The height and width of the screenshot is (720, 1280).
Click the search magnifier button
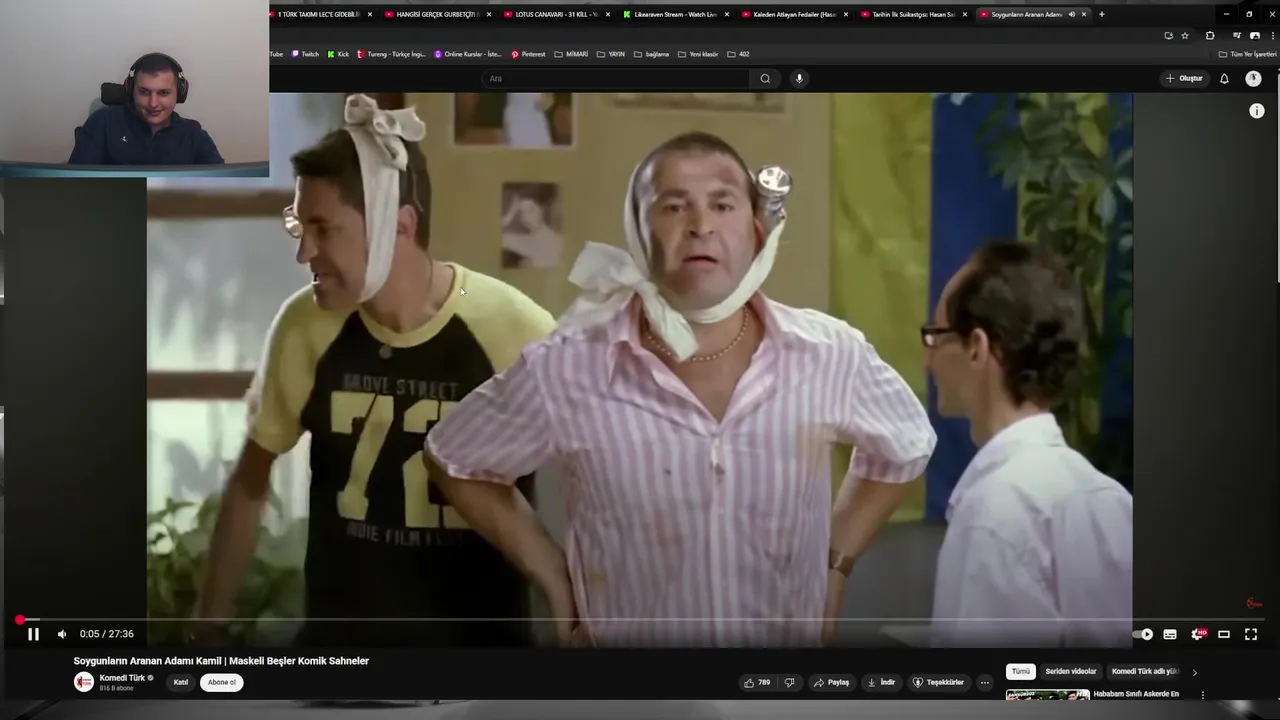coord(765,78)
